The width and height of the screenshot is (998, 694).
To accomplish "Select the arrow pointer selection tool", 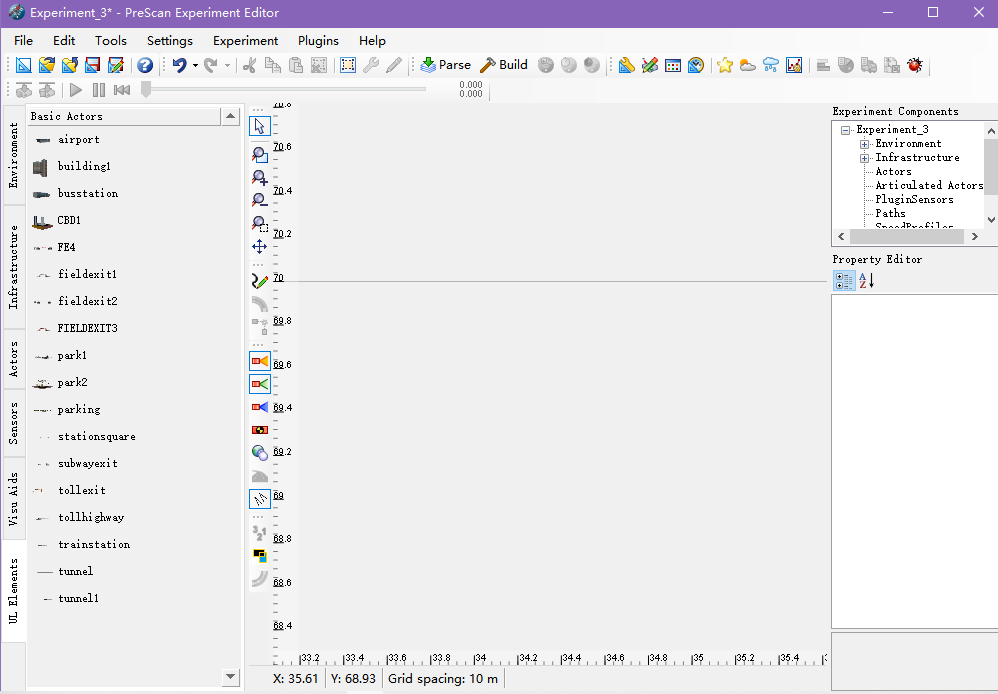I will 260,126.
